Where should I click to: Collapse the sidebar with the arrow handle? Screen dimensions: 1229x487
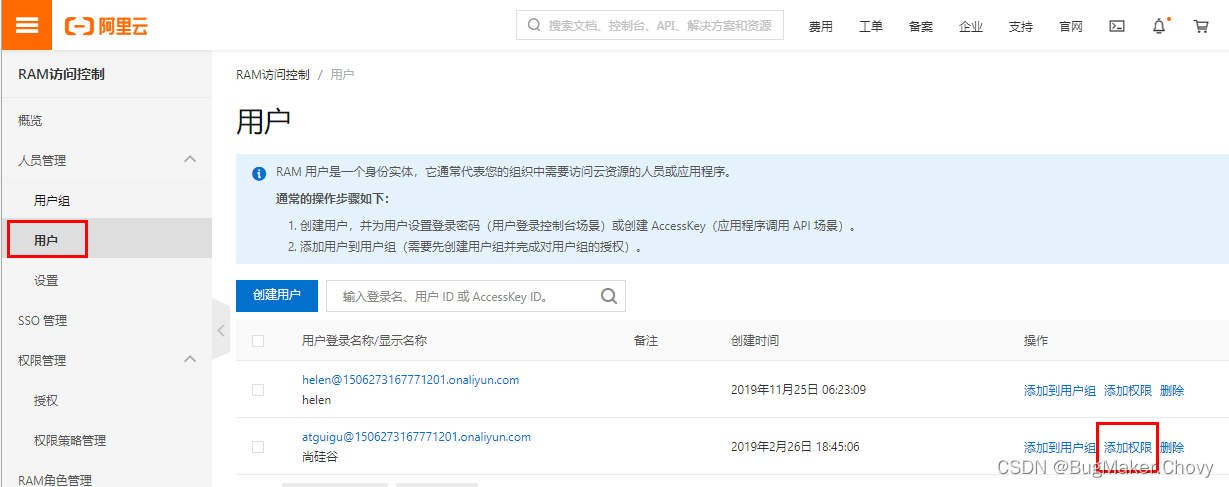(221, 328)
